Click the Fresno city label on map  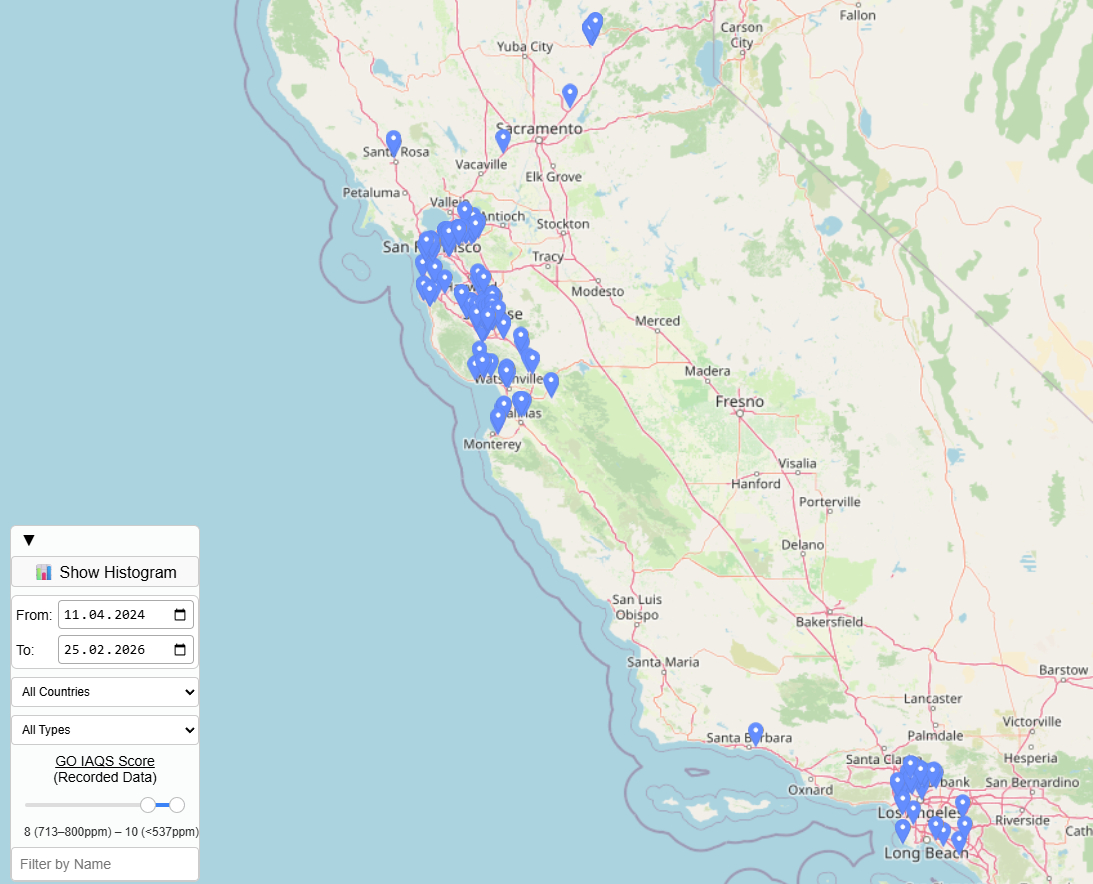click(739, 402)
